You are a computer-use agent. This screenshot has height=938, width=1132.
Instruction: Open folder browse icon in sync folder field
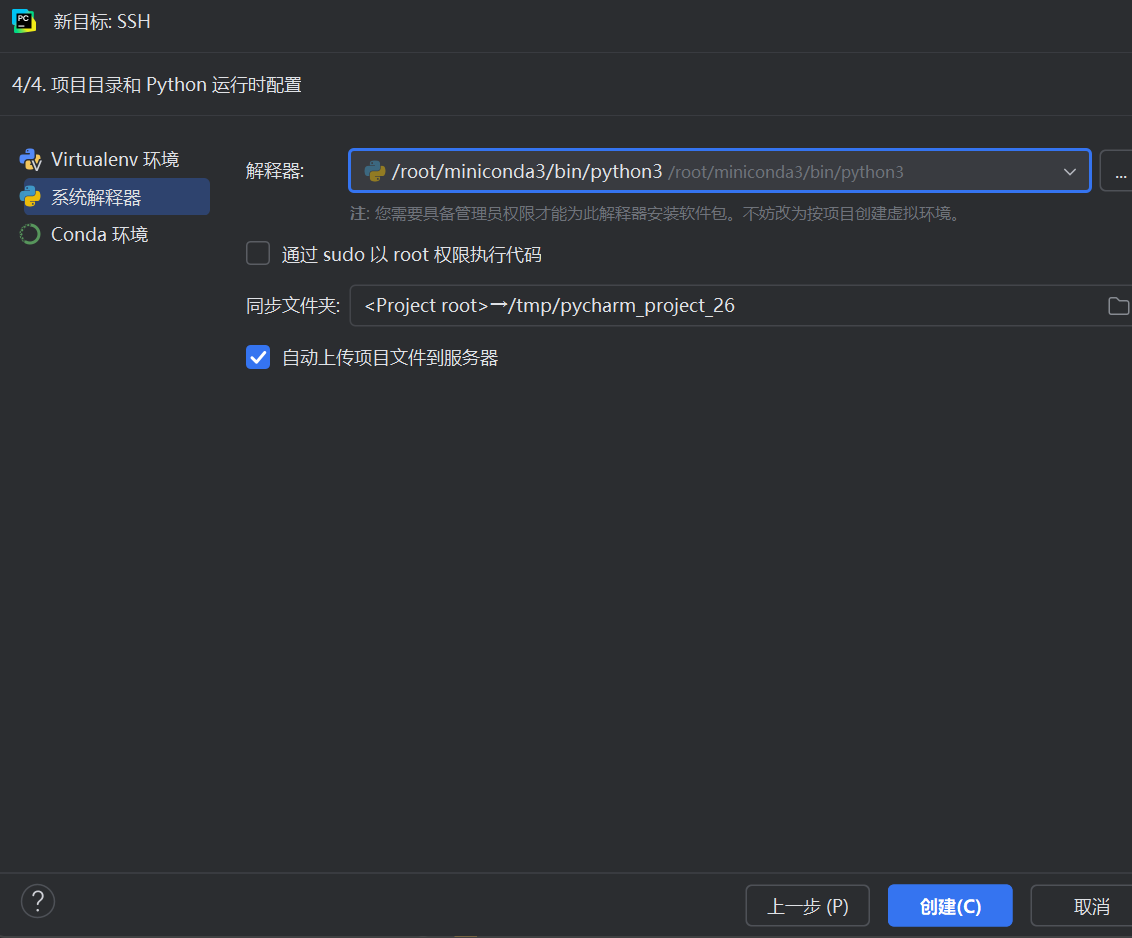coord(1118,305)
